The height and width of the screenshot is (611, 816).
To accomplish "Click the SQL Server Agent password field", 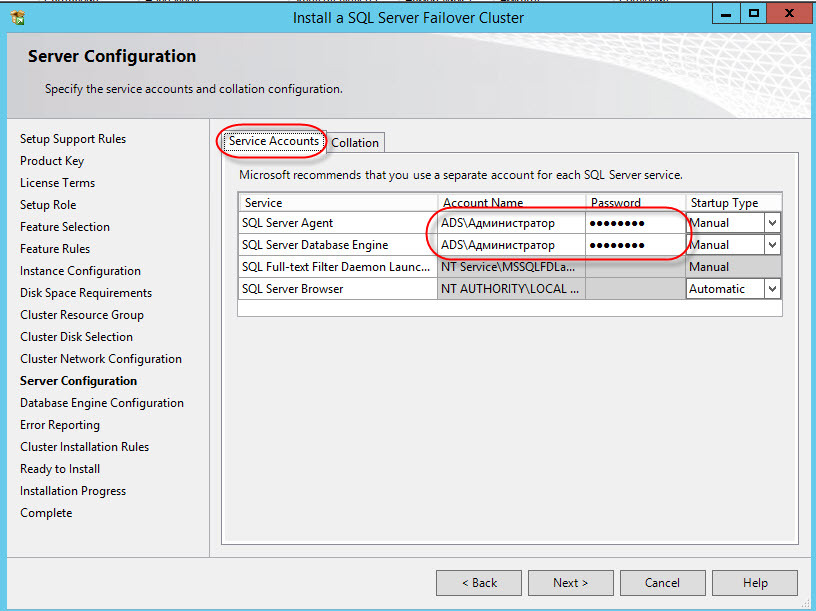I will [x=634, y=223].
